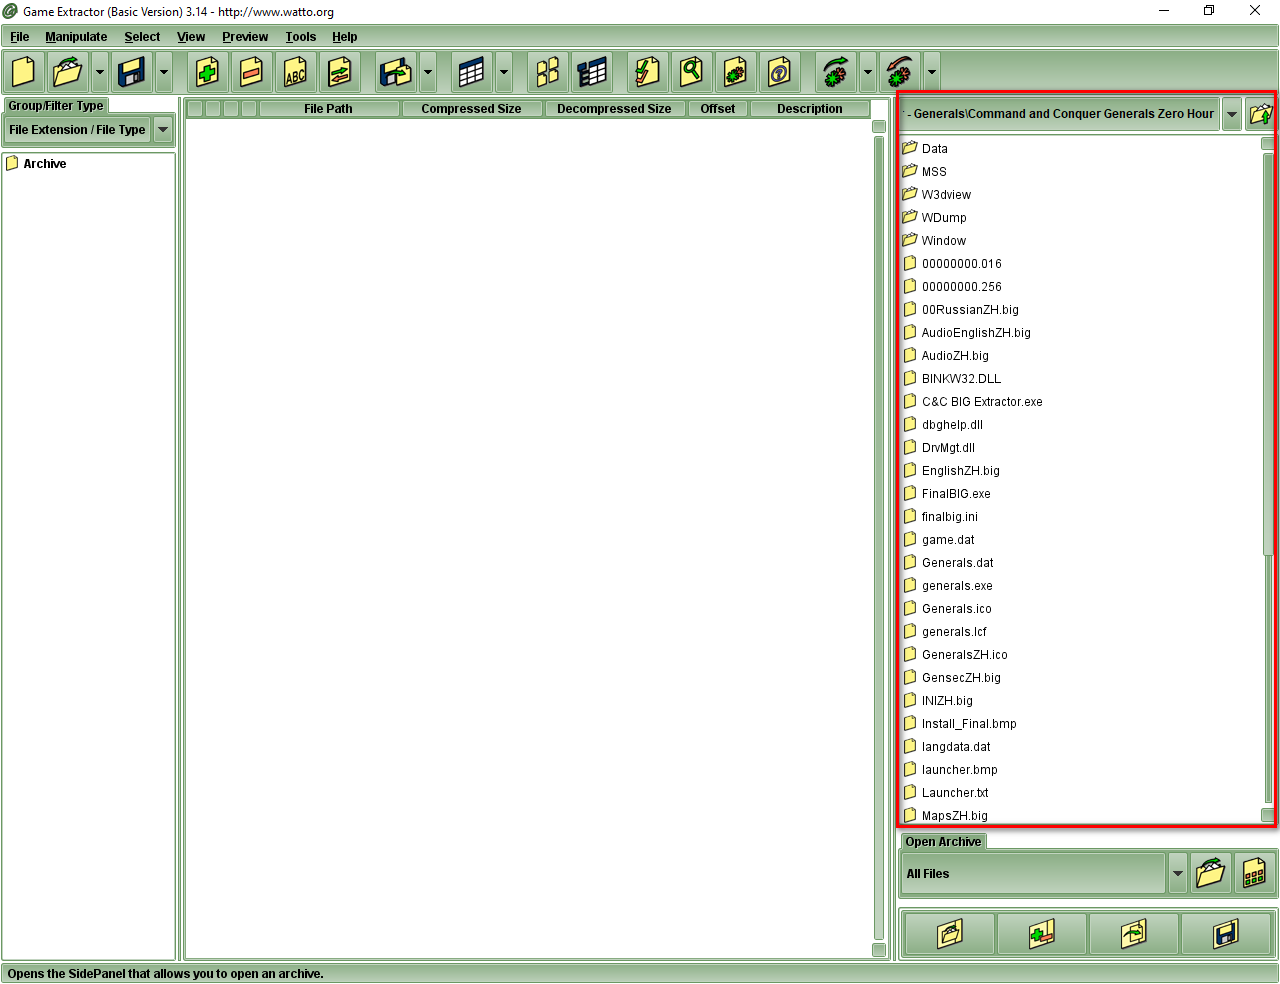Go to the parent directory with the folder-up icon
Image resolution: width=1280 pixels, height=984 pixels.
(x=1260, y=114)
